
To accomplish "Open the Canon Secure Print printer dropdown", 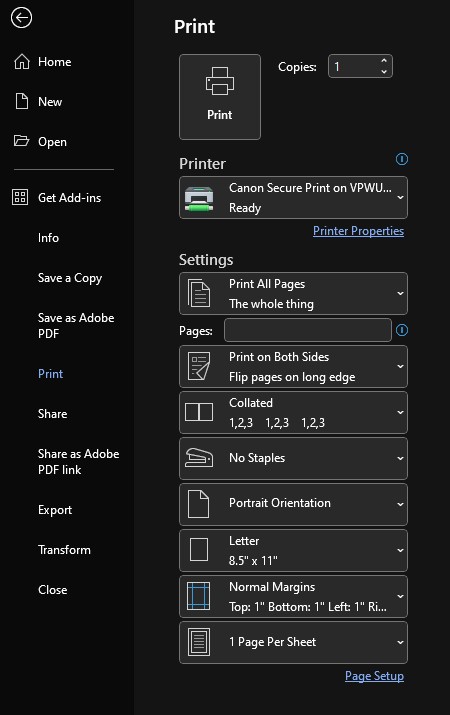I will (294, 197).
